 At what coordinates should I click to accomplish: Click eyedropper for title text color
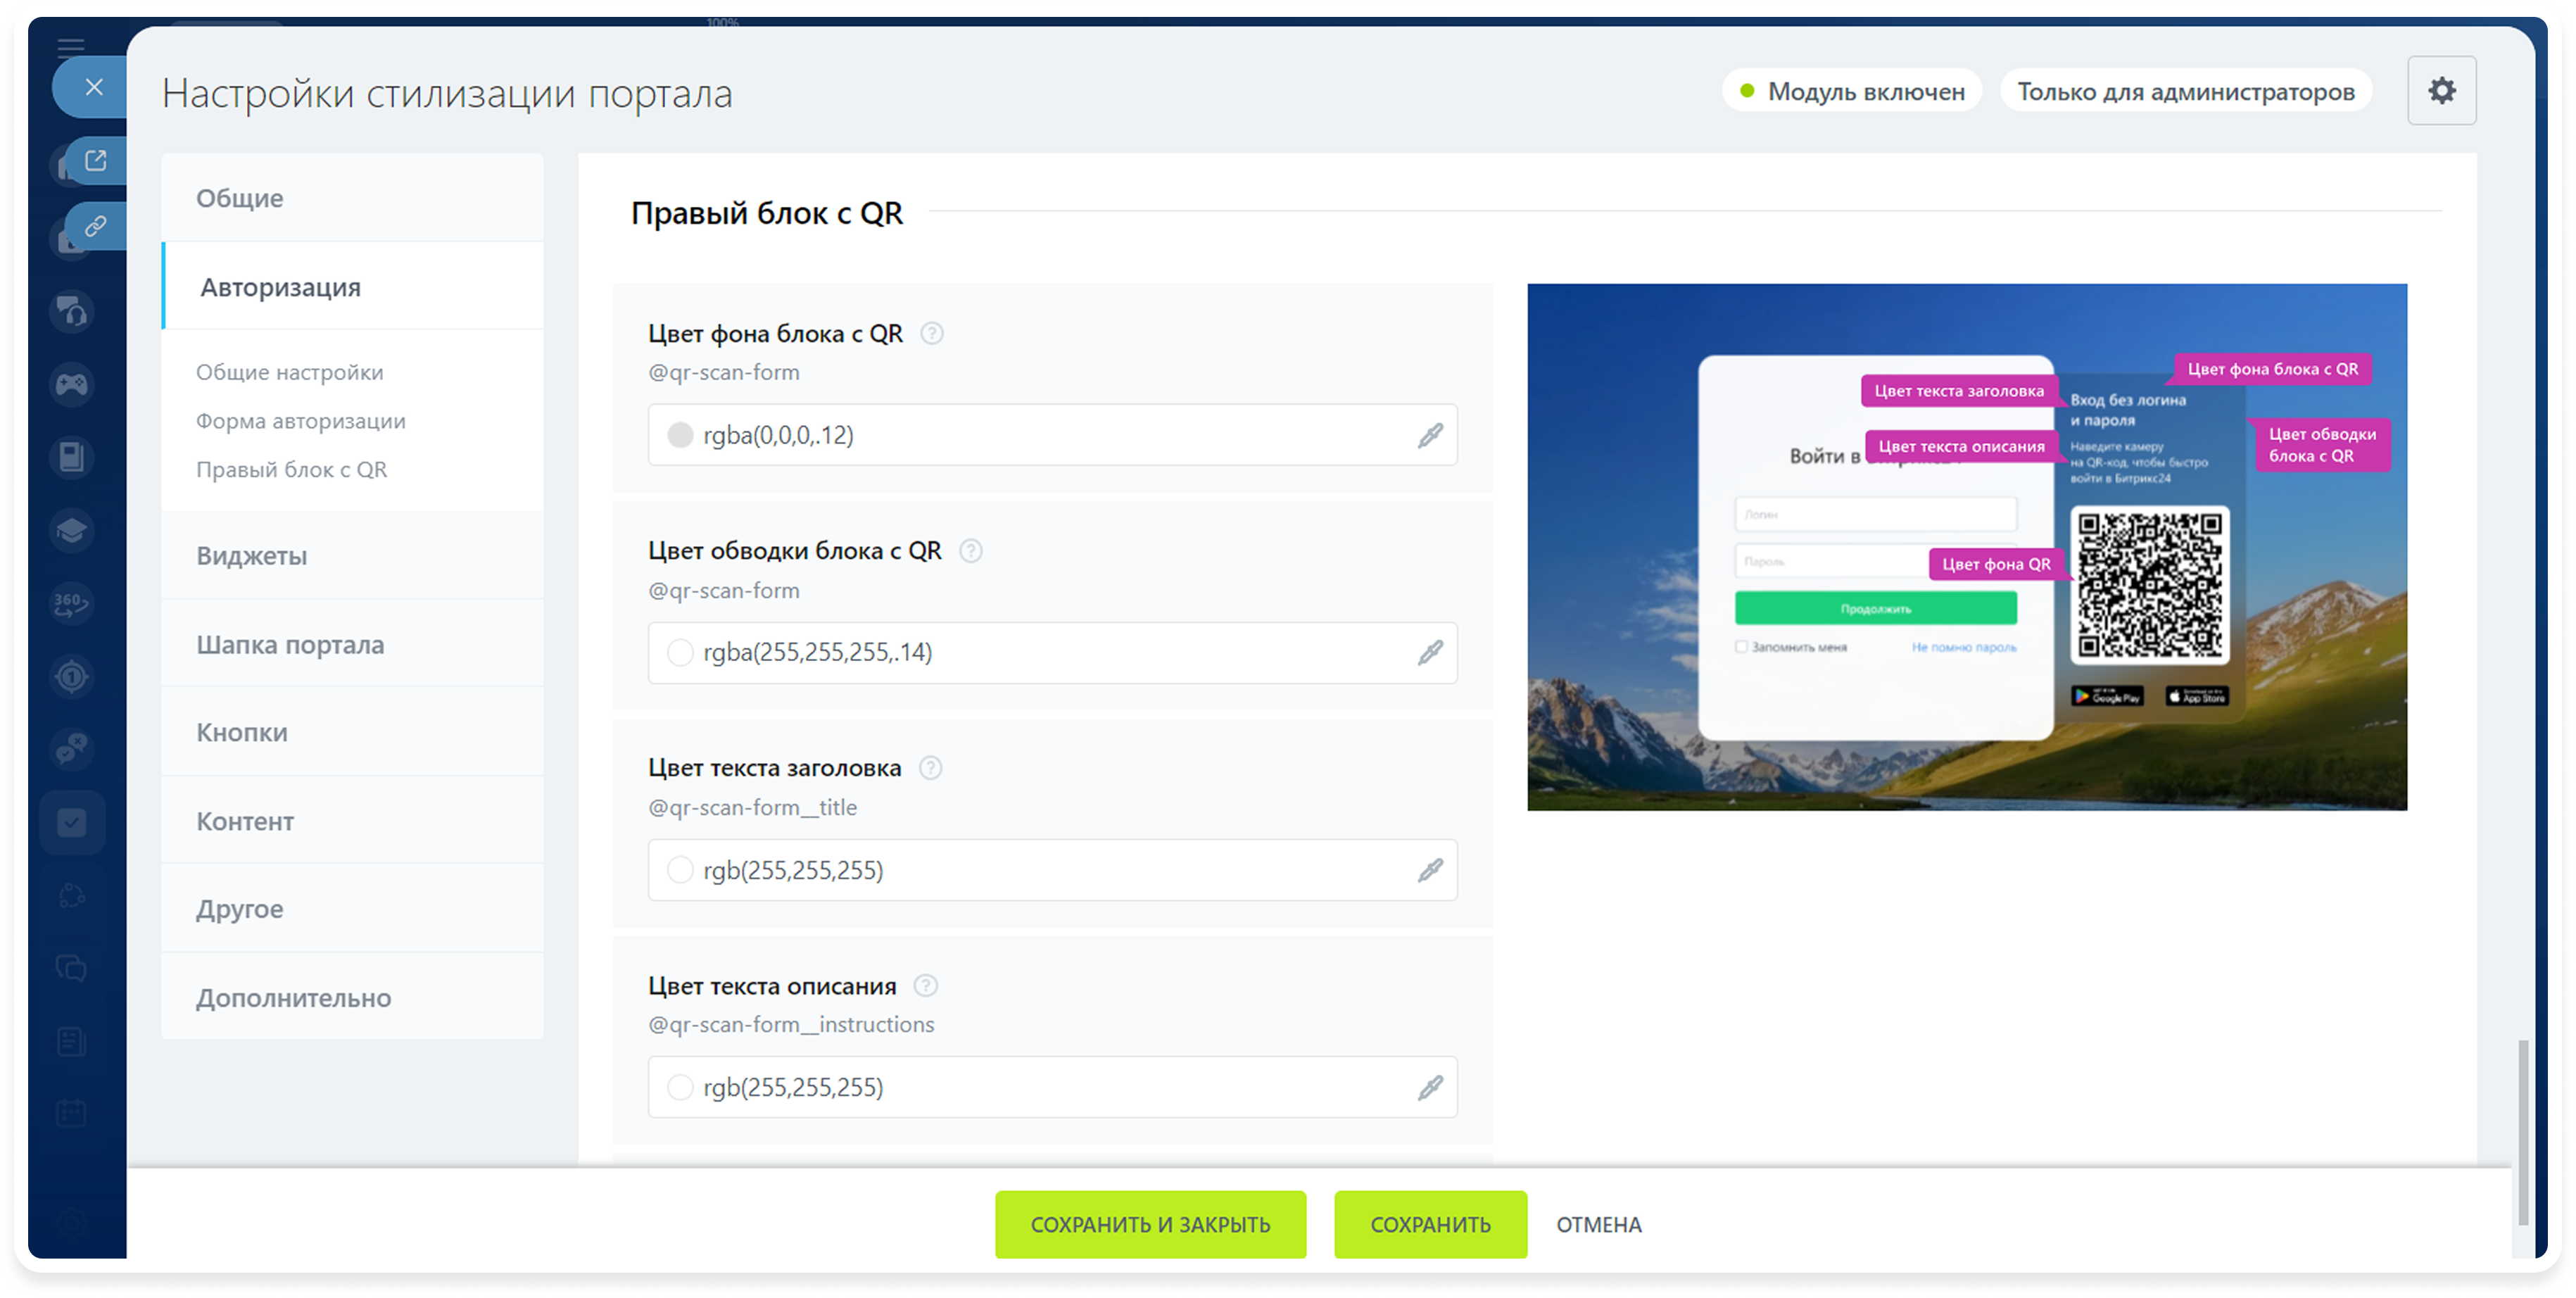[1430, 870]
